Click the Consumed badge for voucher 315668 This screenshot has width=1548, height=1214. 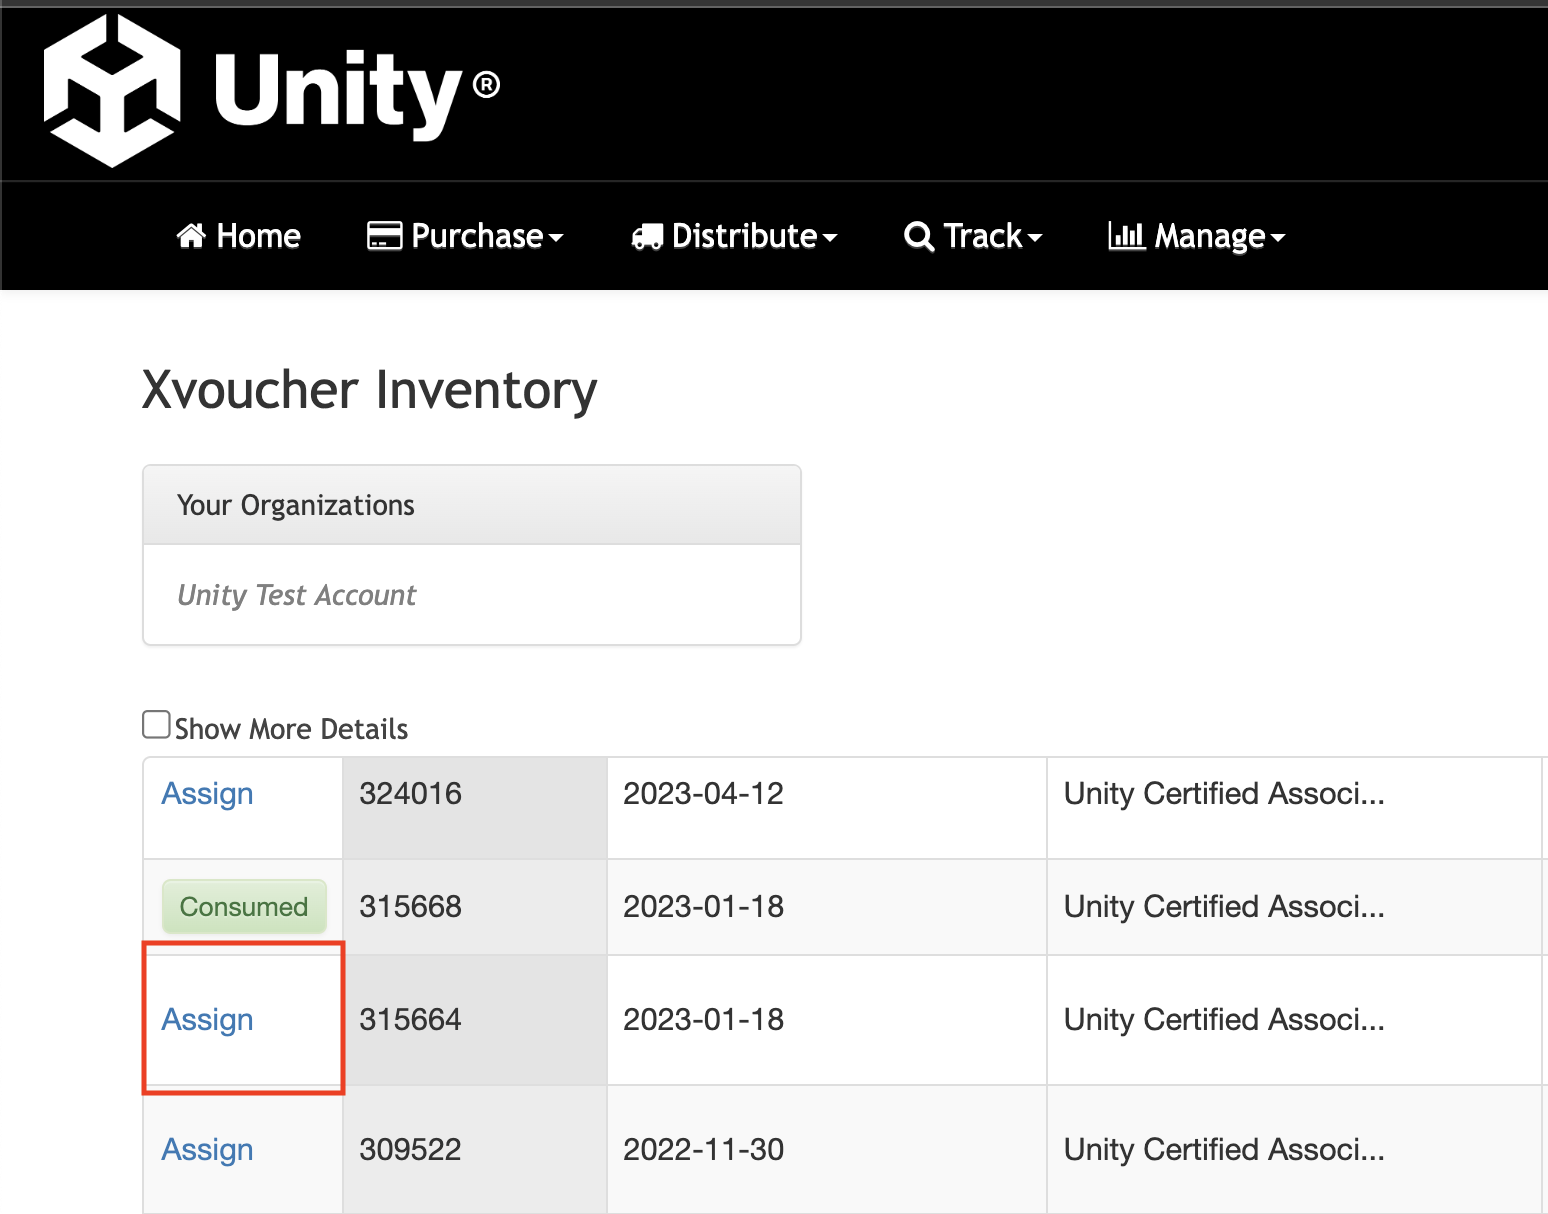pos(244,907)
